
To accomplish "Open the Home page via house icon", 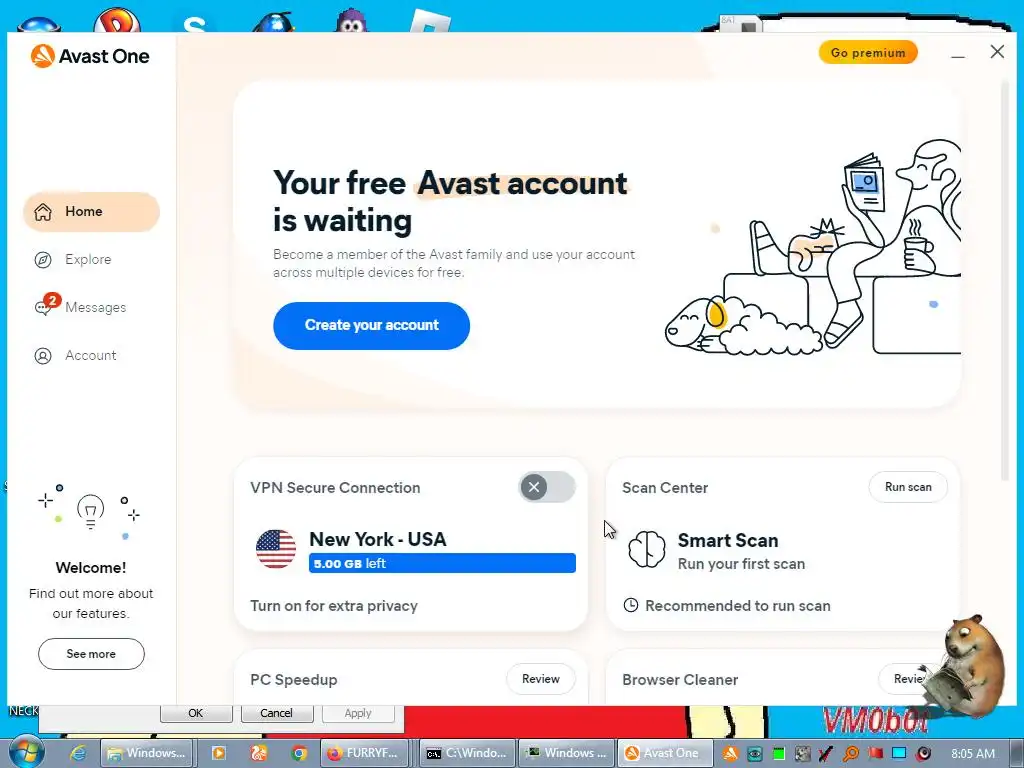I will point(43,212).
